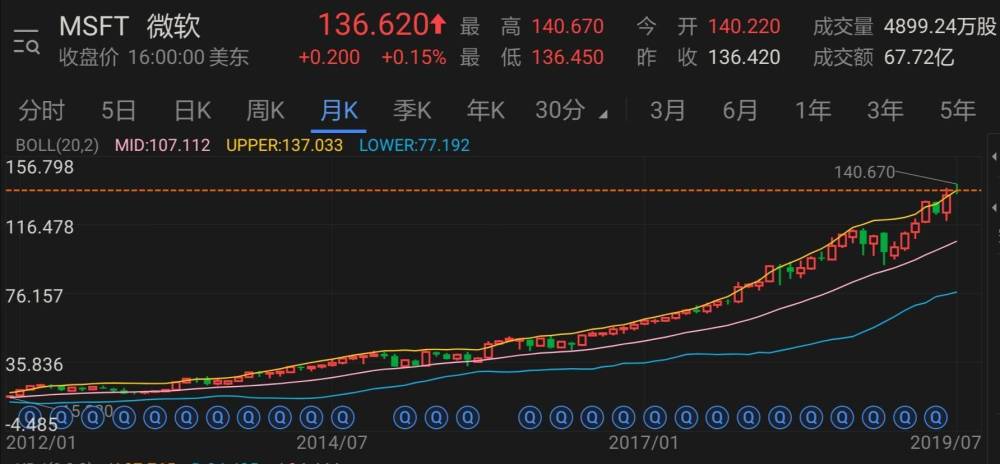Tap the MSFT 微软 stock title
Viewport: 1000px width, 464px height.
[x=129, y=26]
